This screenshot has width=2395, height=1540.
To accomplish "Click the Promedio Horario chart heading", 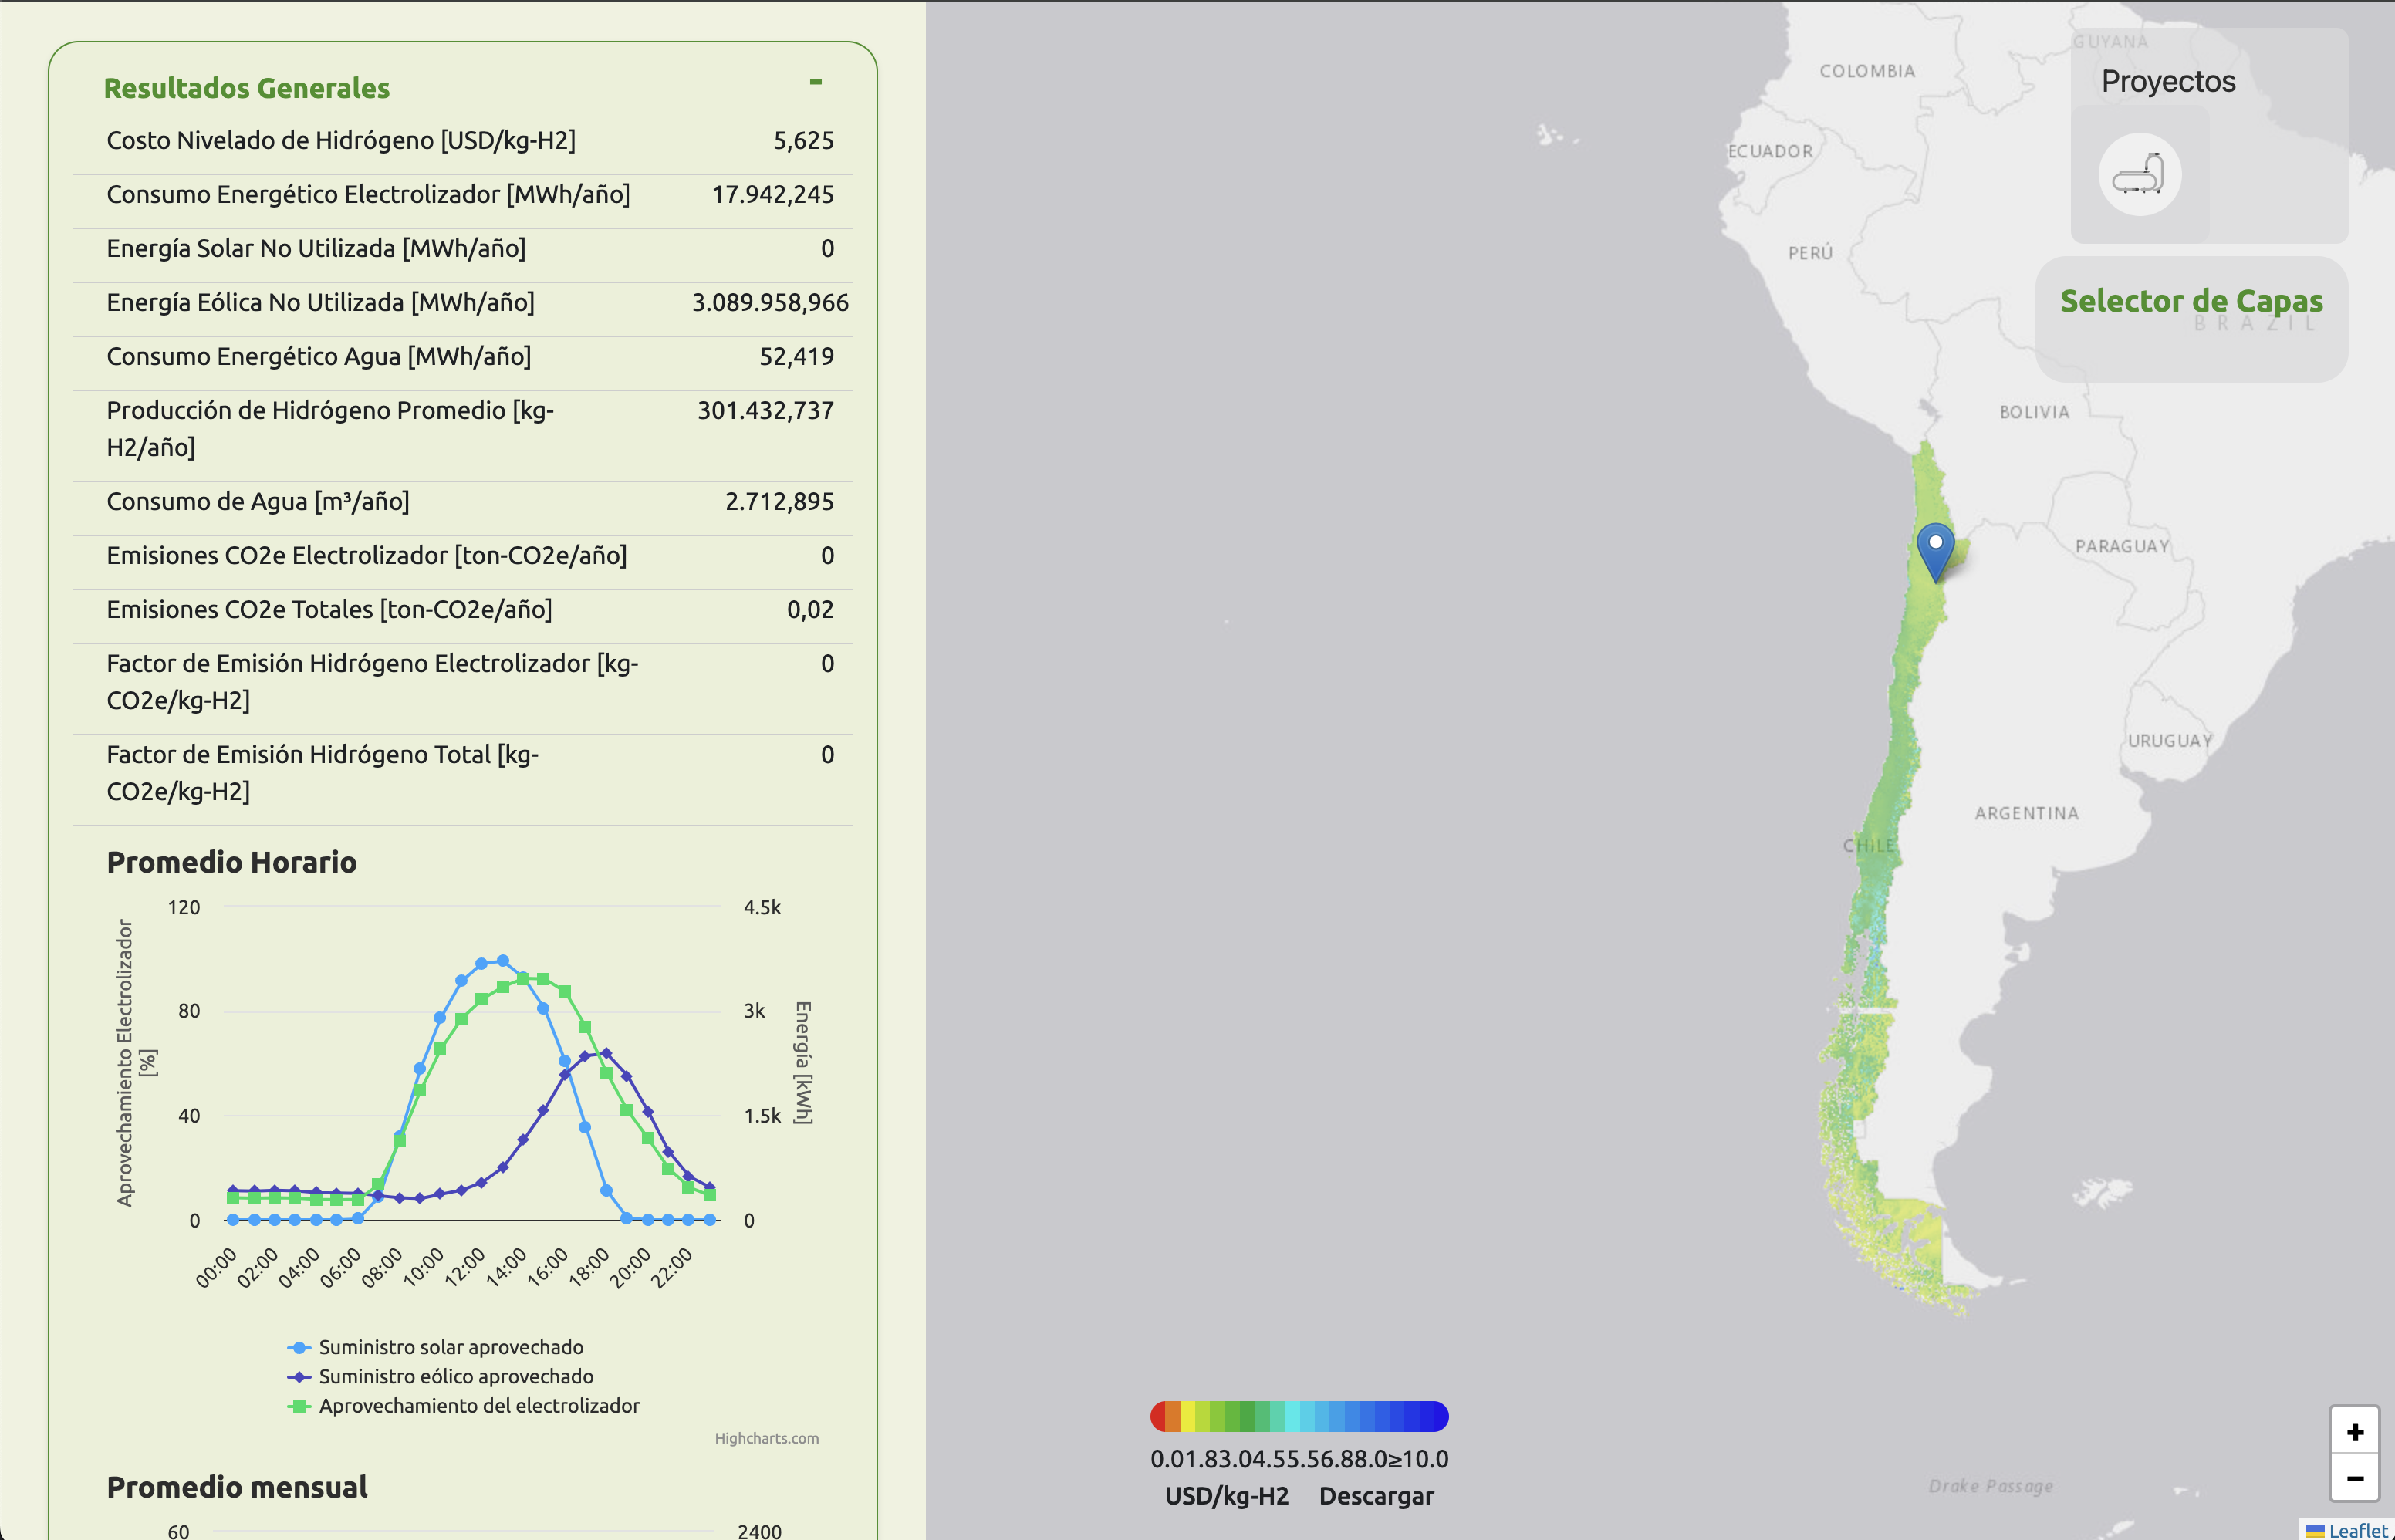I will [x=231, y=862].
